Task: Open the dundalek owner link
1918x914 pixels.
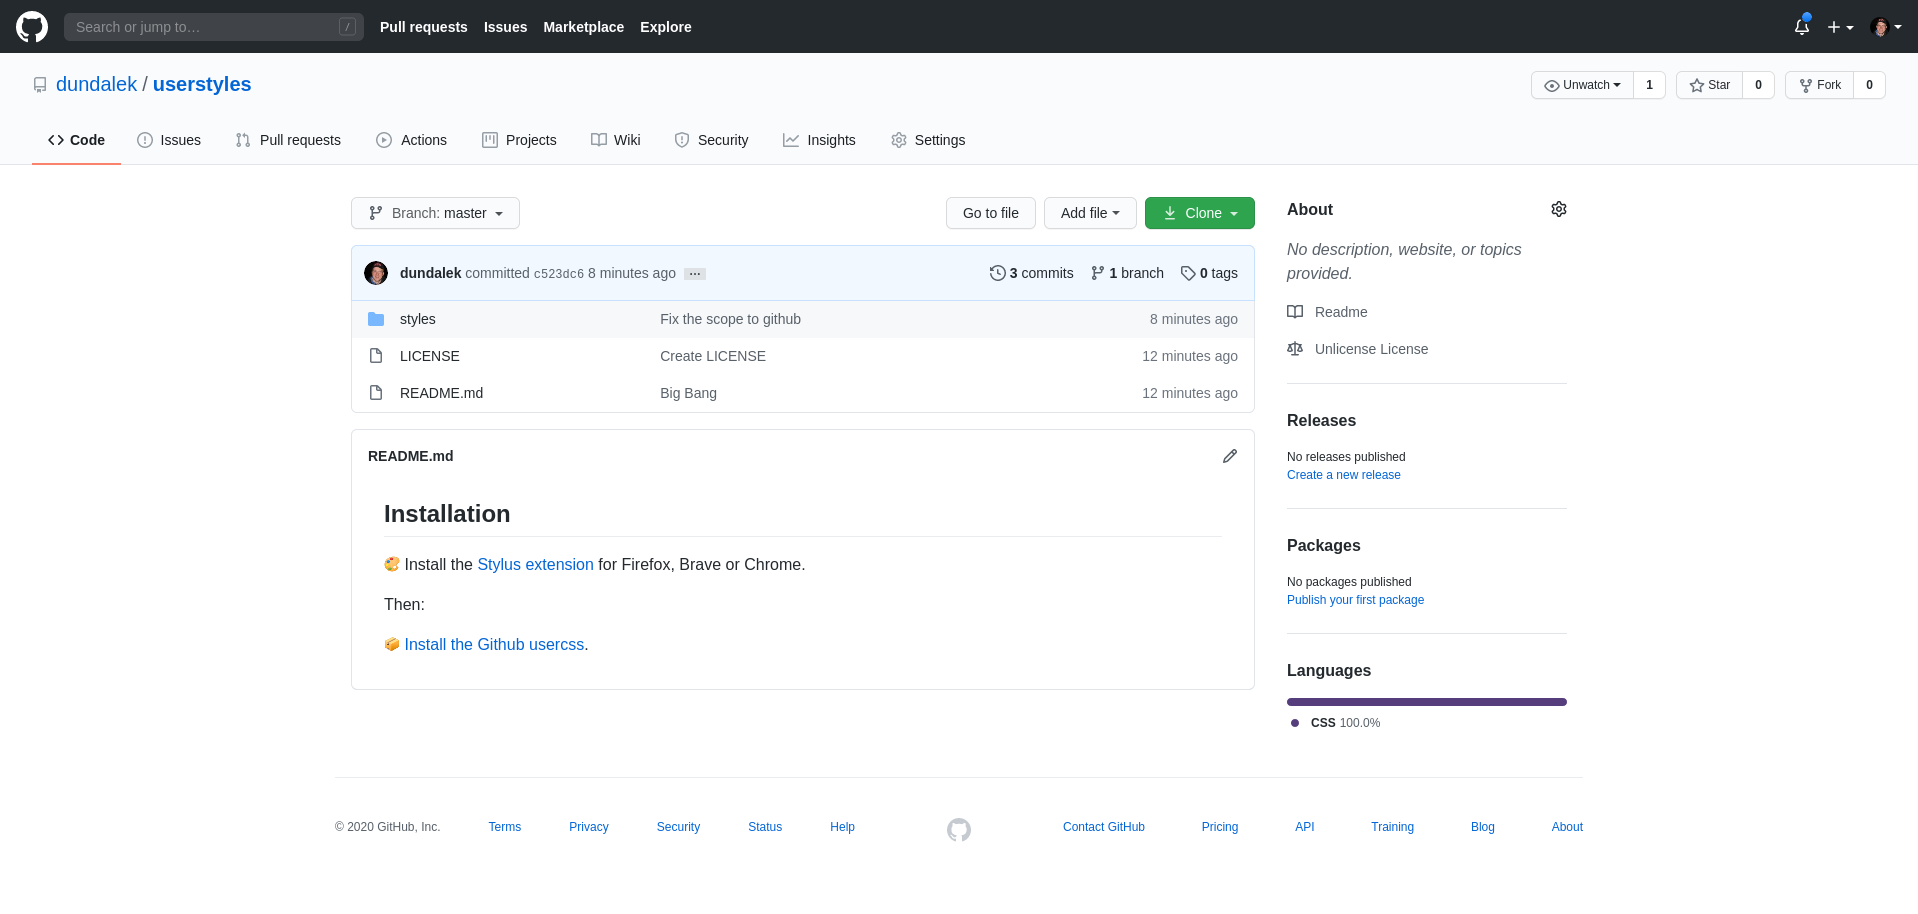Action: pyautogui.click(x=96, y=85)
